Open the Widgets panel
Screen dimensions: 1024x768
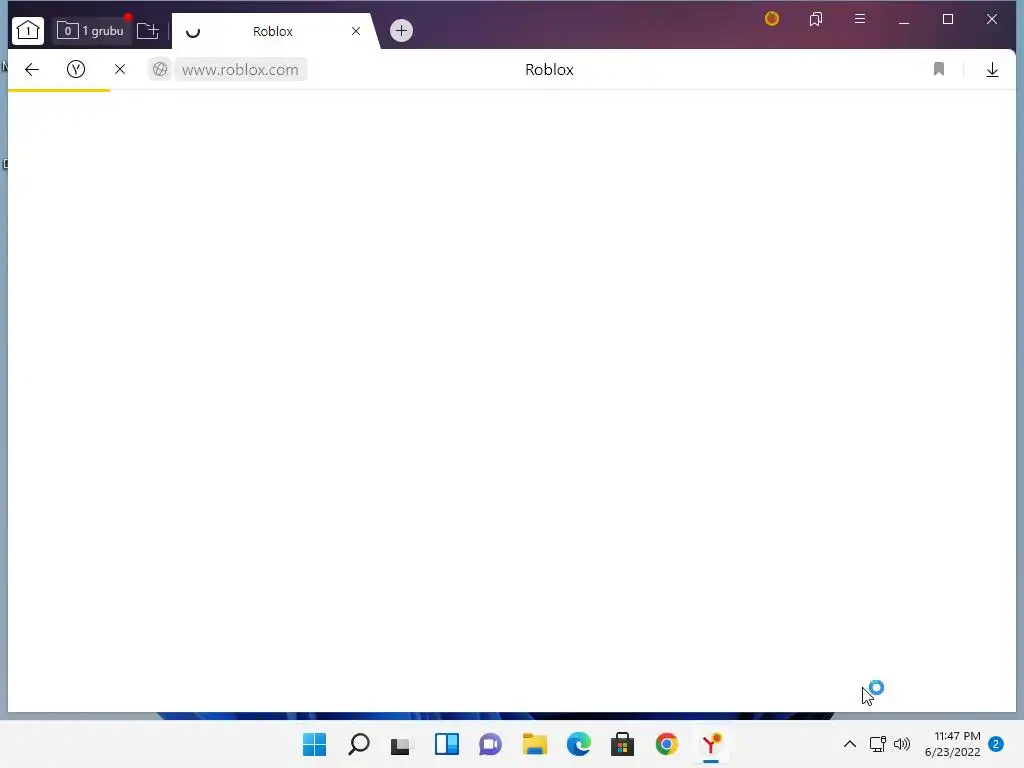[447, 744]
